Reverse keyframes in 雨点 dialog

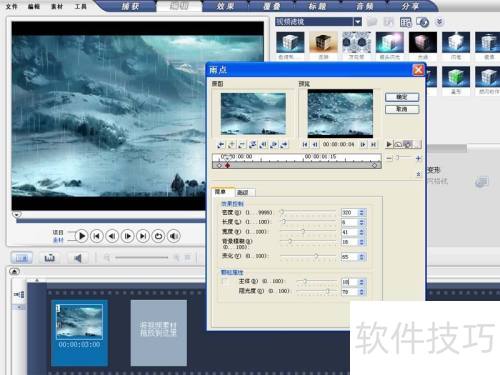(x=253, y=144)
